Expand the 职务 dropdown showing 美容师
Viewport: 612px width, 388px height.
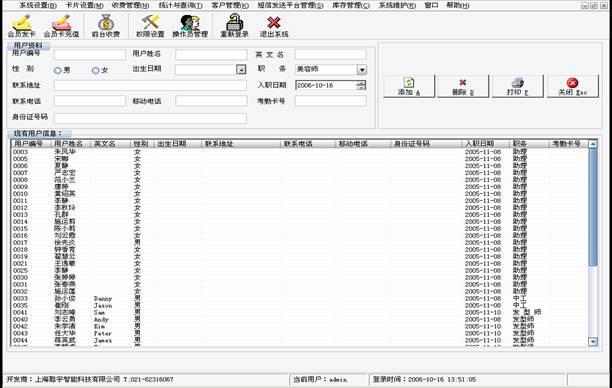362,69
